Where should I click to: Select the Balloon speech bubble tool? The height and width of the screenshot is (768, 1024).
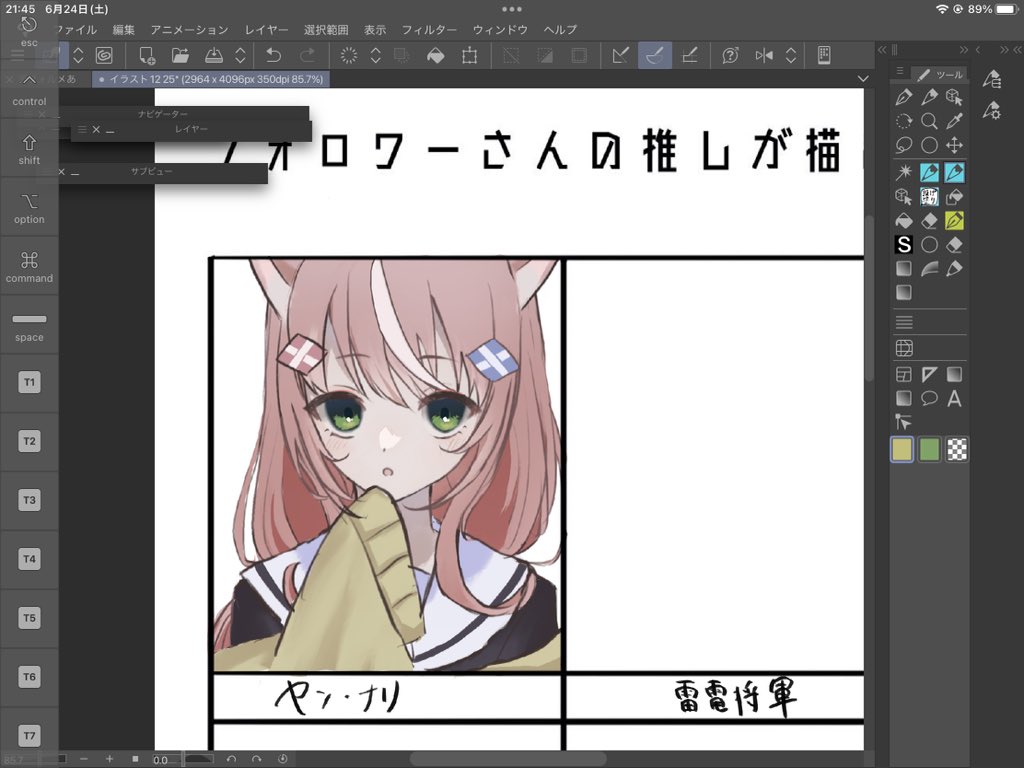point(927,397)
